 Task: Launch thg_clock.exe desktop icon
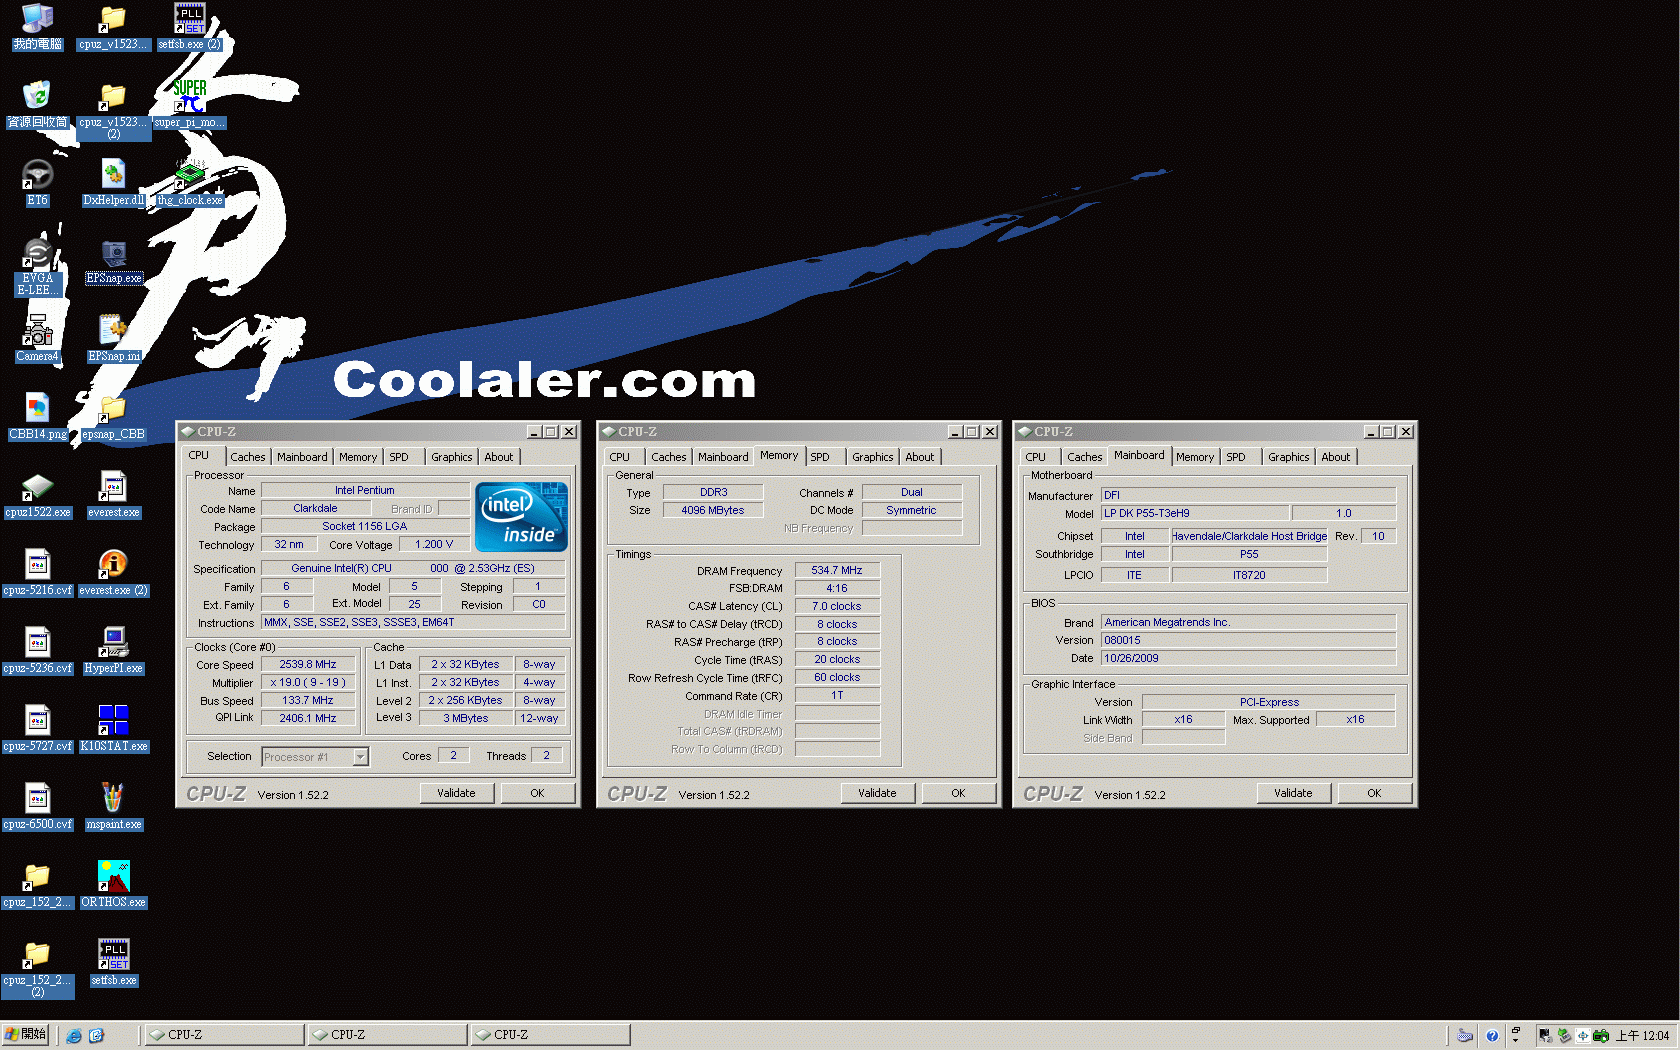tap(189, 183)
